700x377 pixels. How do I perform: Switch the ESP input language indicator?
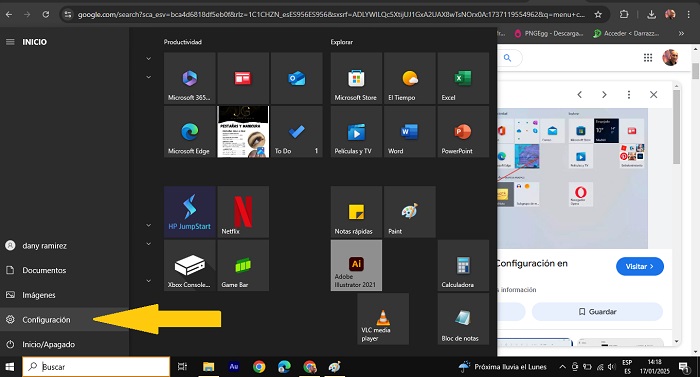(627, 367)
